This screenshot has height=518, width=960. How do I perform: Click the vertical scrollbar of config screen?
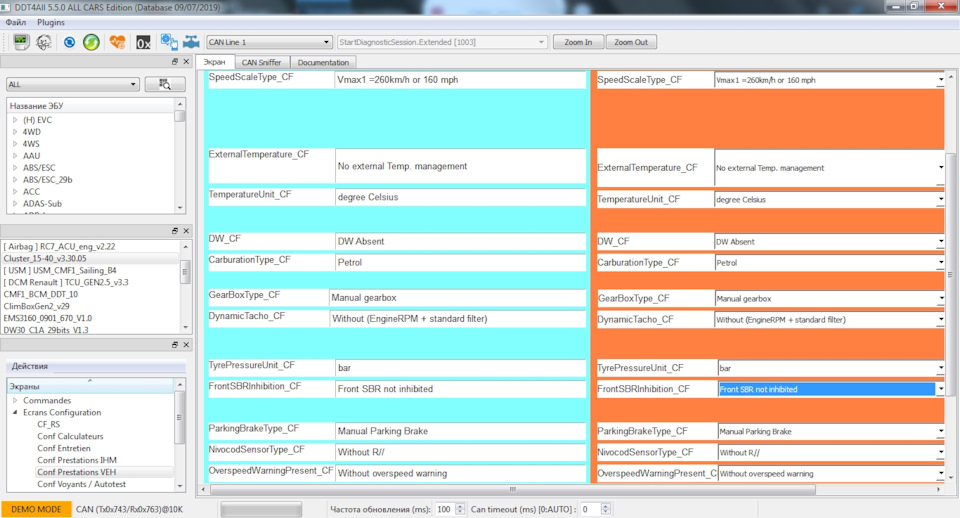tap(950, 277)
